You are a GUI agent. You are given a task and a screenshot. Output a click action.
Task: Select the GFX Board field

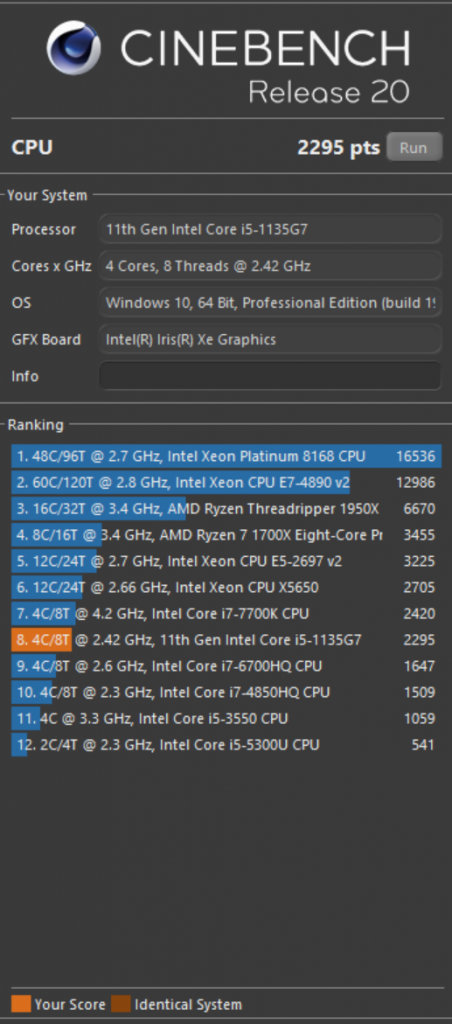pos(270,339)
